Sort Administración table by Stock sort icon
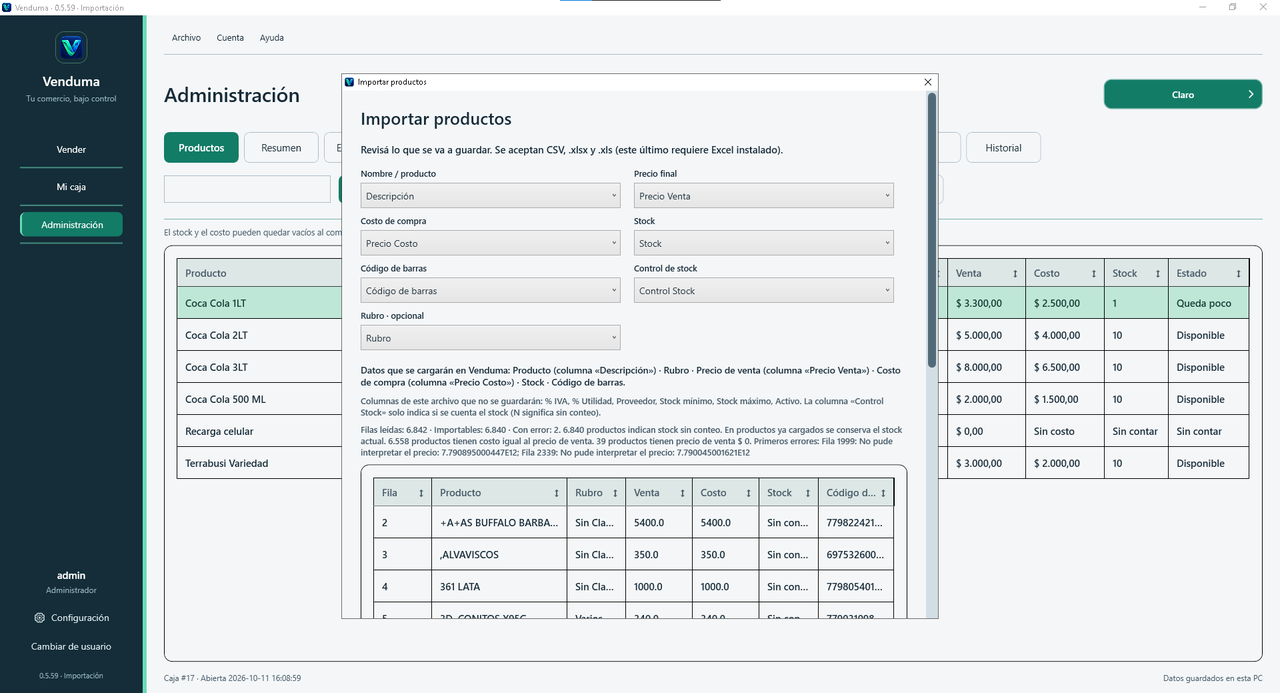Screen dimensions: 1280x693 (1158, 273)
